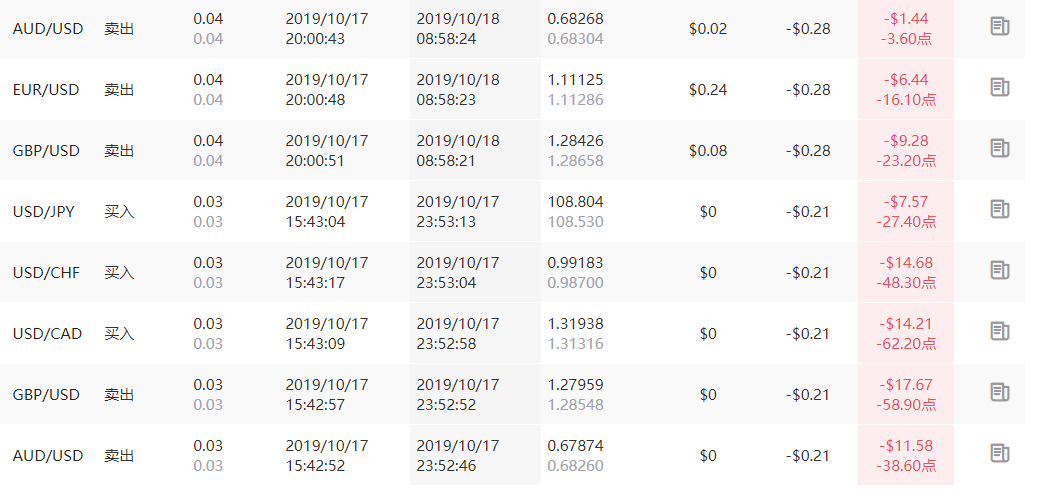Open details icon for AUD/USD 15:42:52 trade

point(1000,453)
